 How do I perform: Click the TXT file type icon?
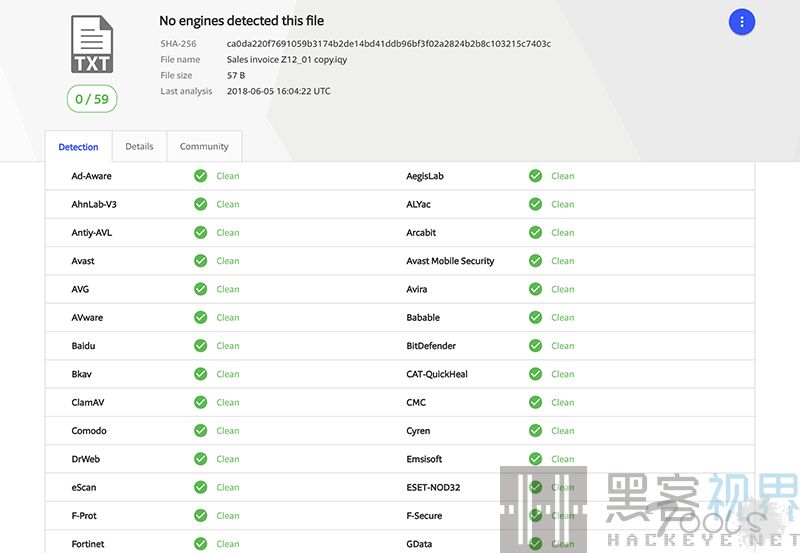click(x=92, y=45)
